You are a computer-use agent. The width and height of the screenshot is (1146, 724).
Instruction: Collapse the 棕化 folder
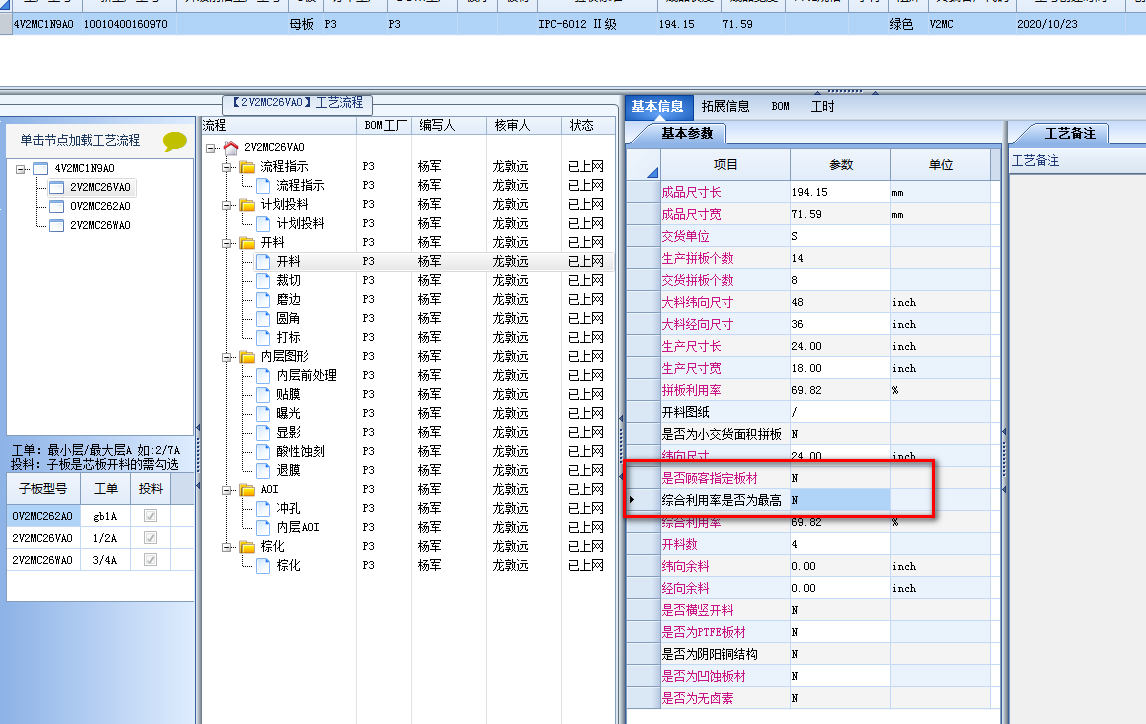(x=227, y=547)
